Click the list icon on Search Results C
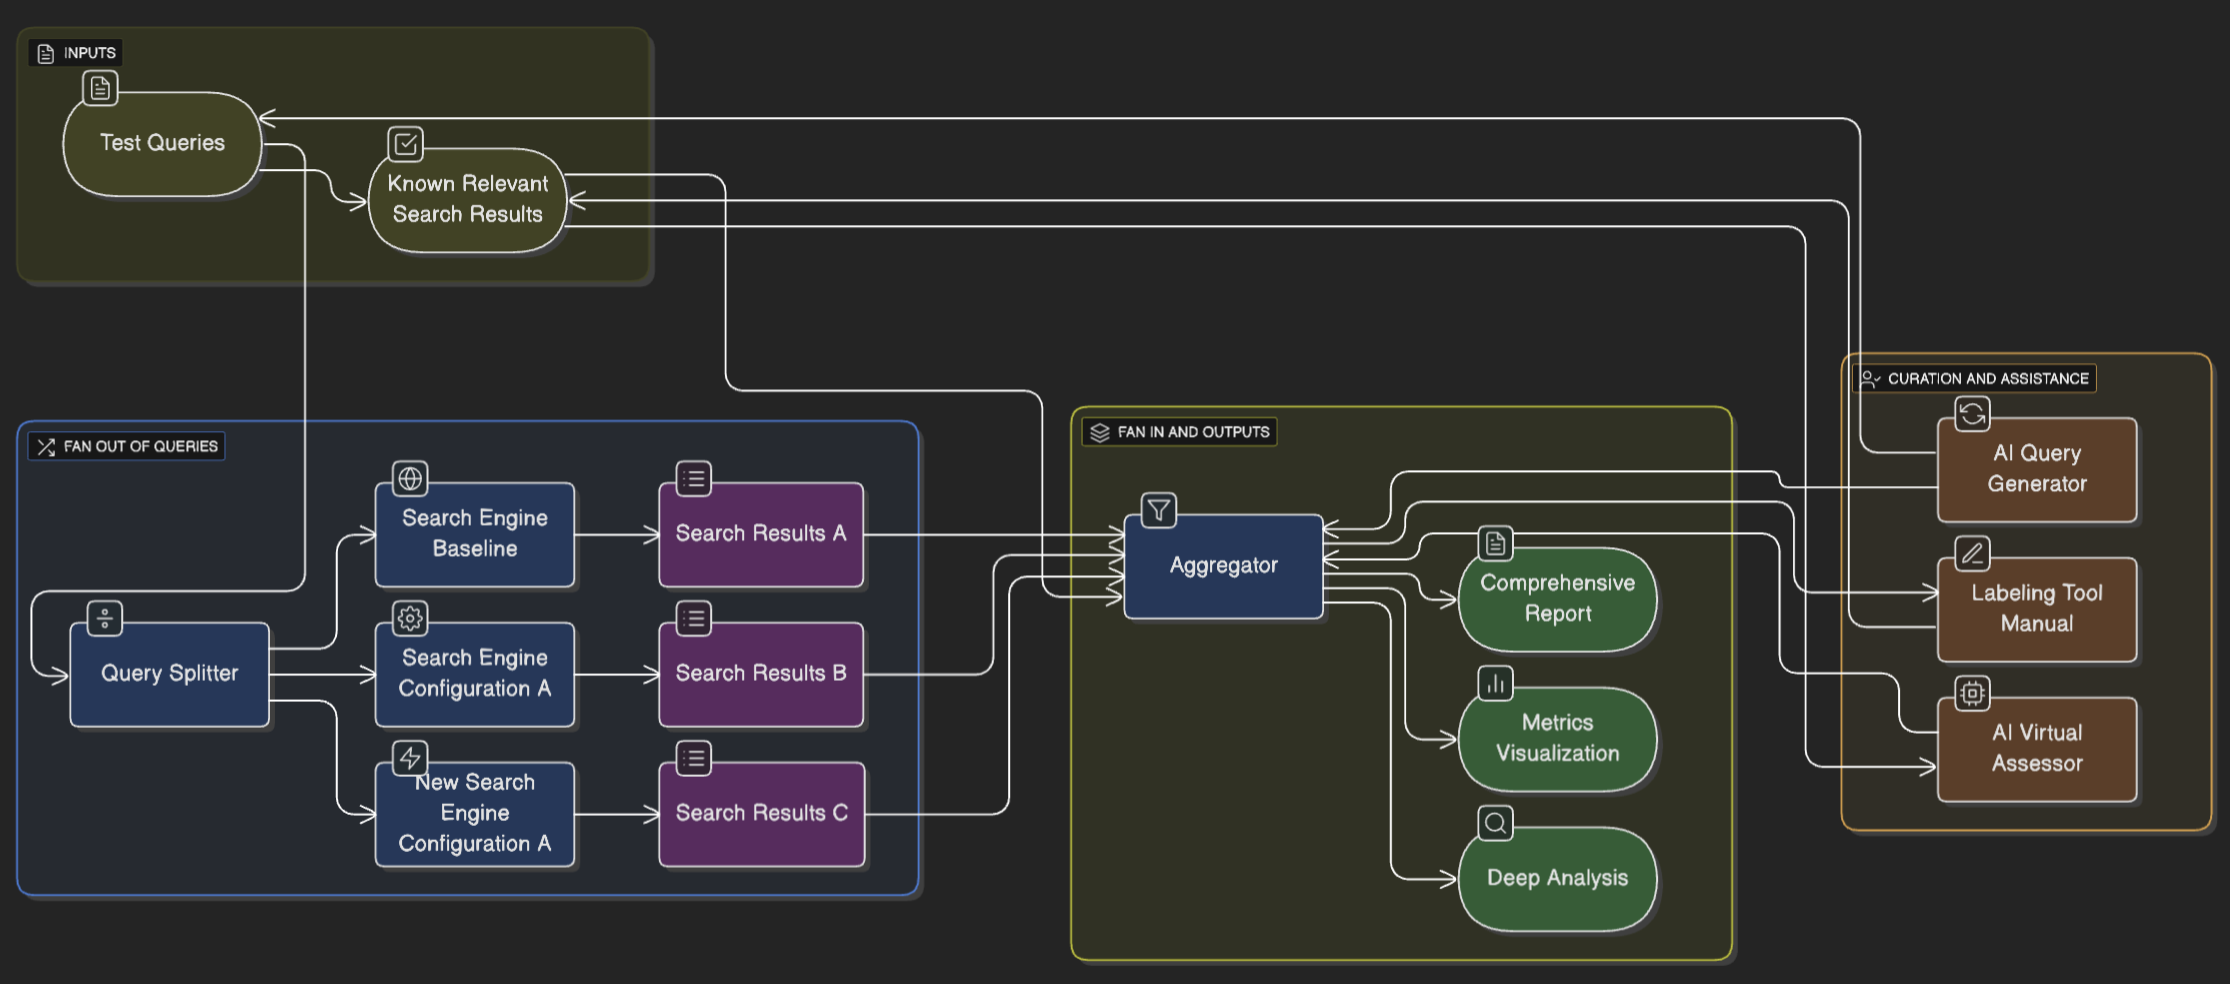Screen dimensions: 2230x984 [x=694, y=759]
